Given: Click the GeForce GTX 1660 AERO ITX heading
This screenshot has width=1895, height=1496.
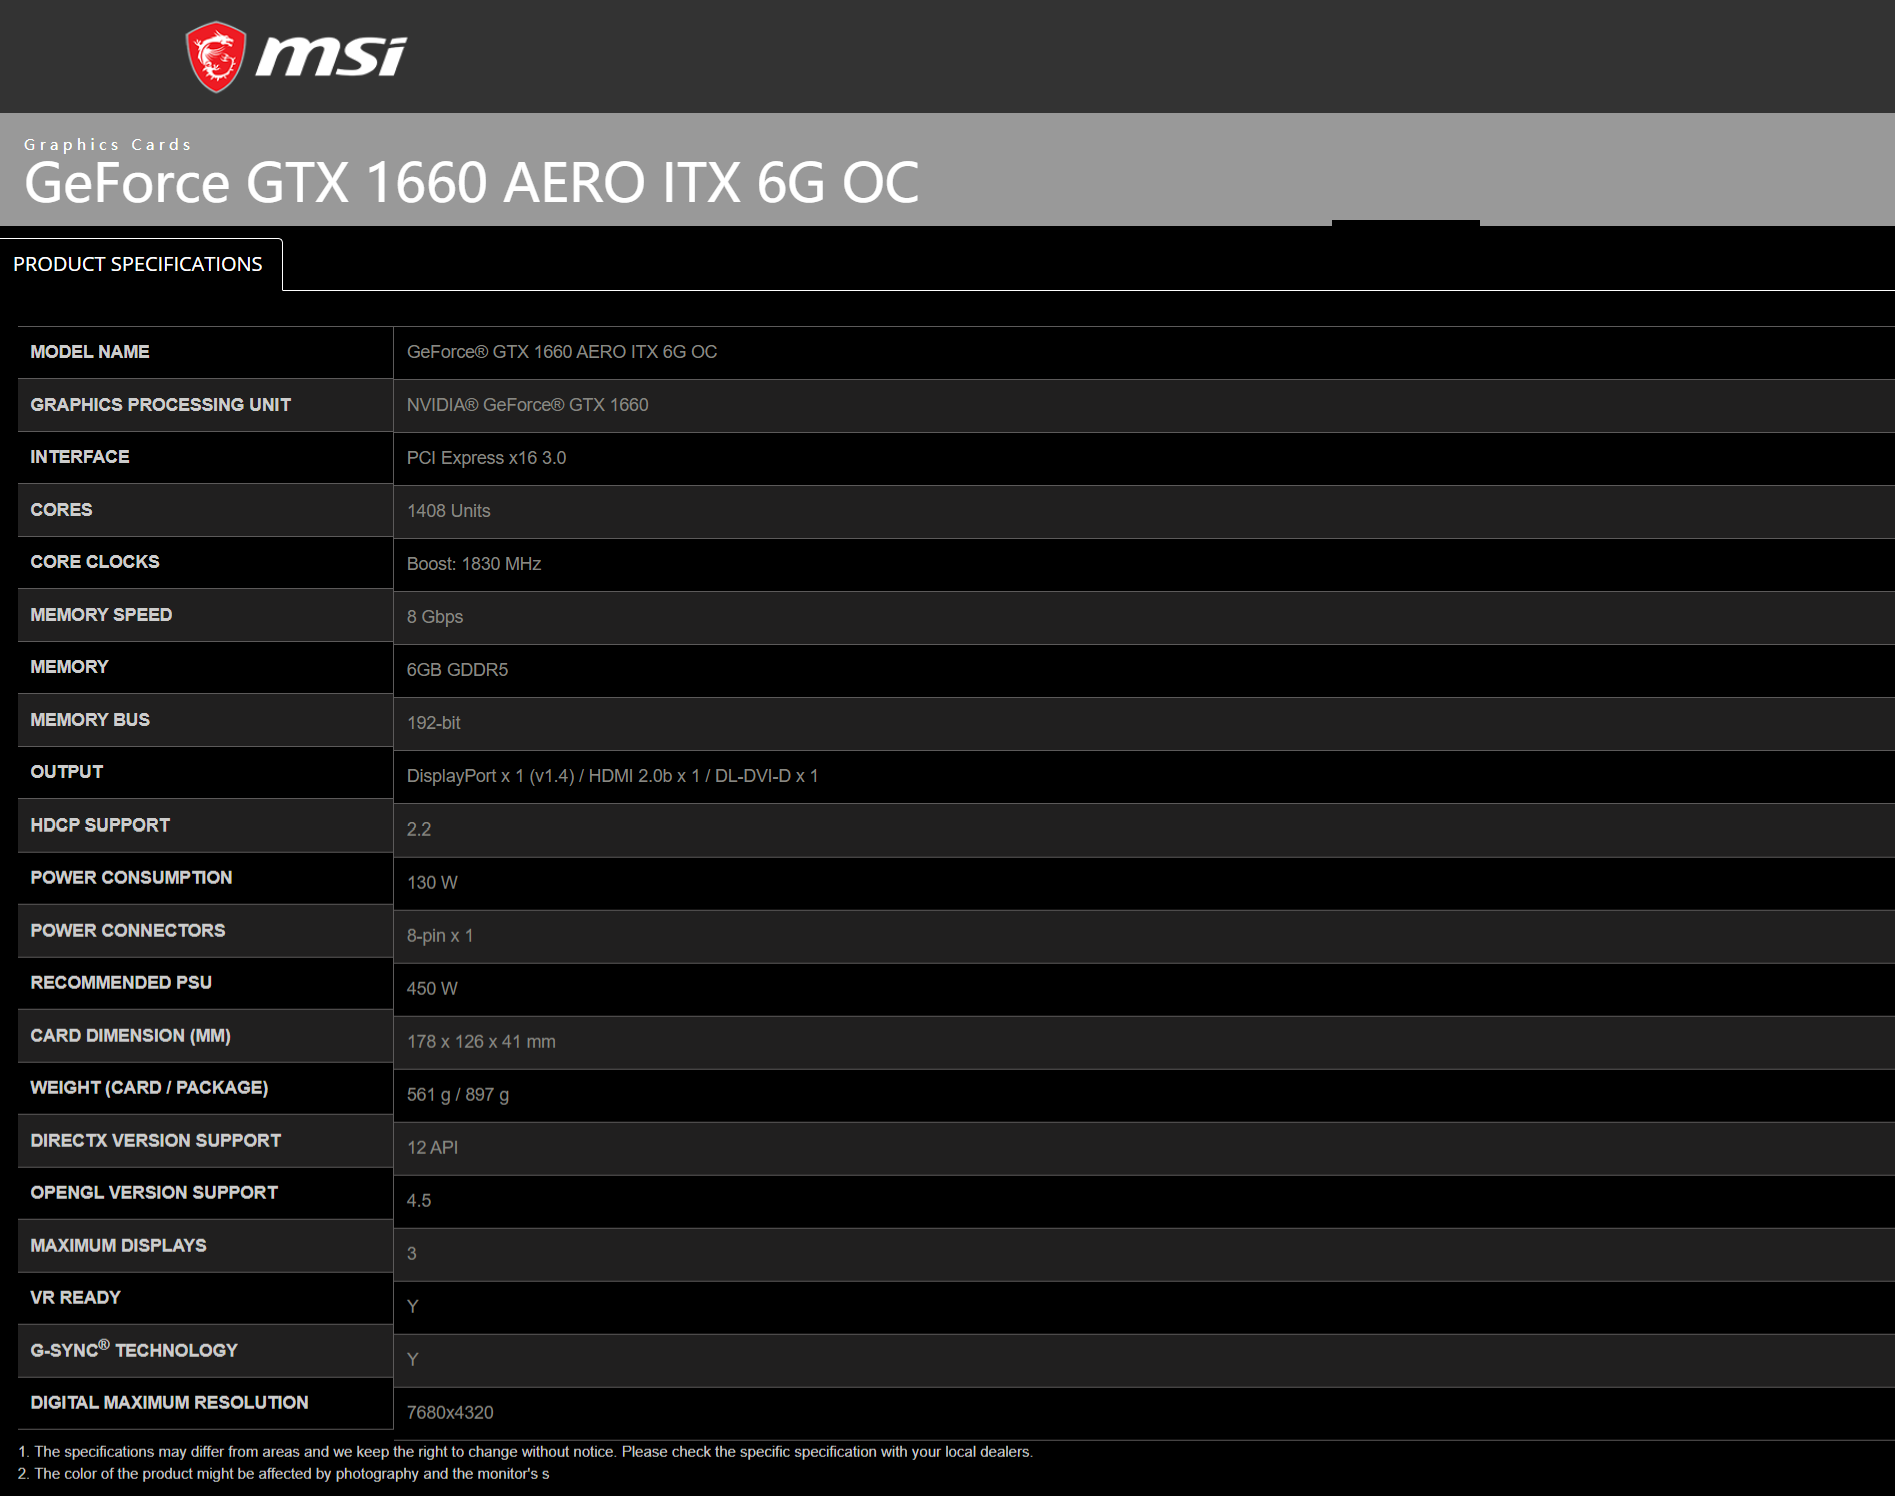Looking at the screenshot, I should (x=471, y=183).
